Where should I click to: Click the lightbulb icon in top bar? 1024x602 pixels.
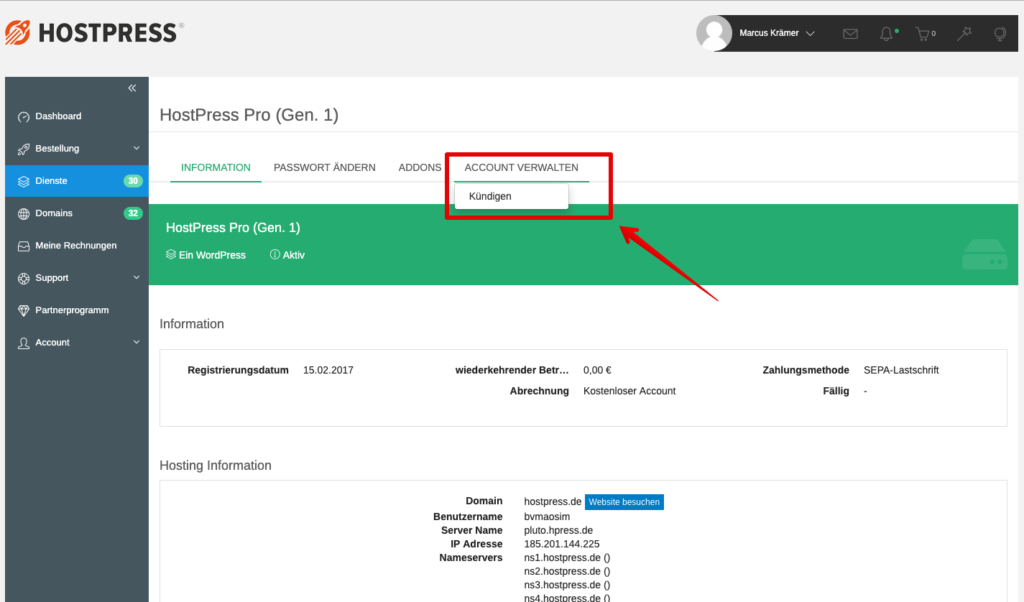(x=1000, y=33)
